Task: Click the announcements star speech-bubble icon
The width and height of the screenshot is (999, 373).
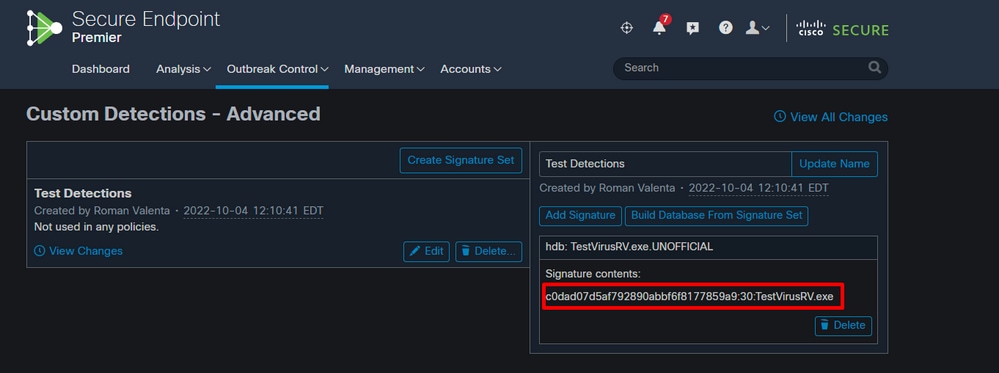Action: pyautogui.click(x=693, y=28)
